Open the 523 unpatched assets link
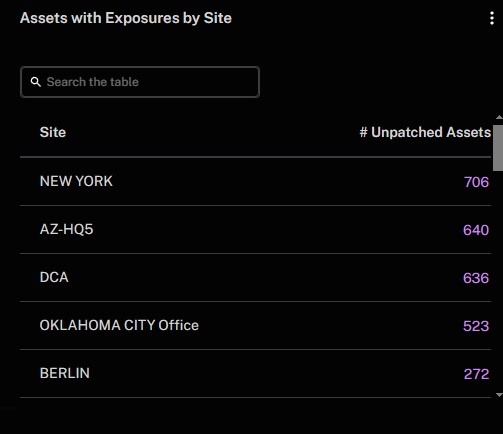The width and height of the screenshot is (503, 434). tap(476, 326)
